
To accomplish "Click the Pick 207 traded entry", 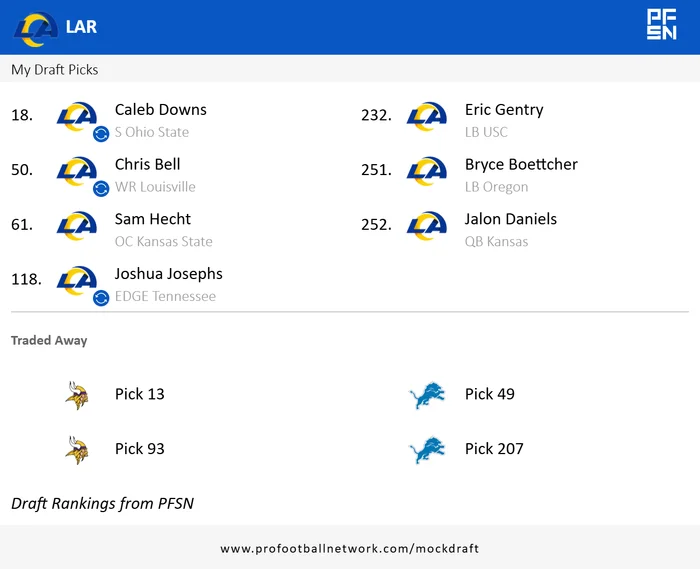I will (494, 449).
